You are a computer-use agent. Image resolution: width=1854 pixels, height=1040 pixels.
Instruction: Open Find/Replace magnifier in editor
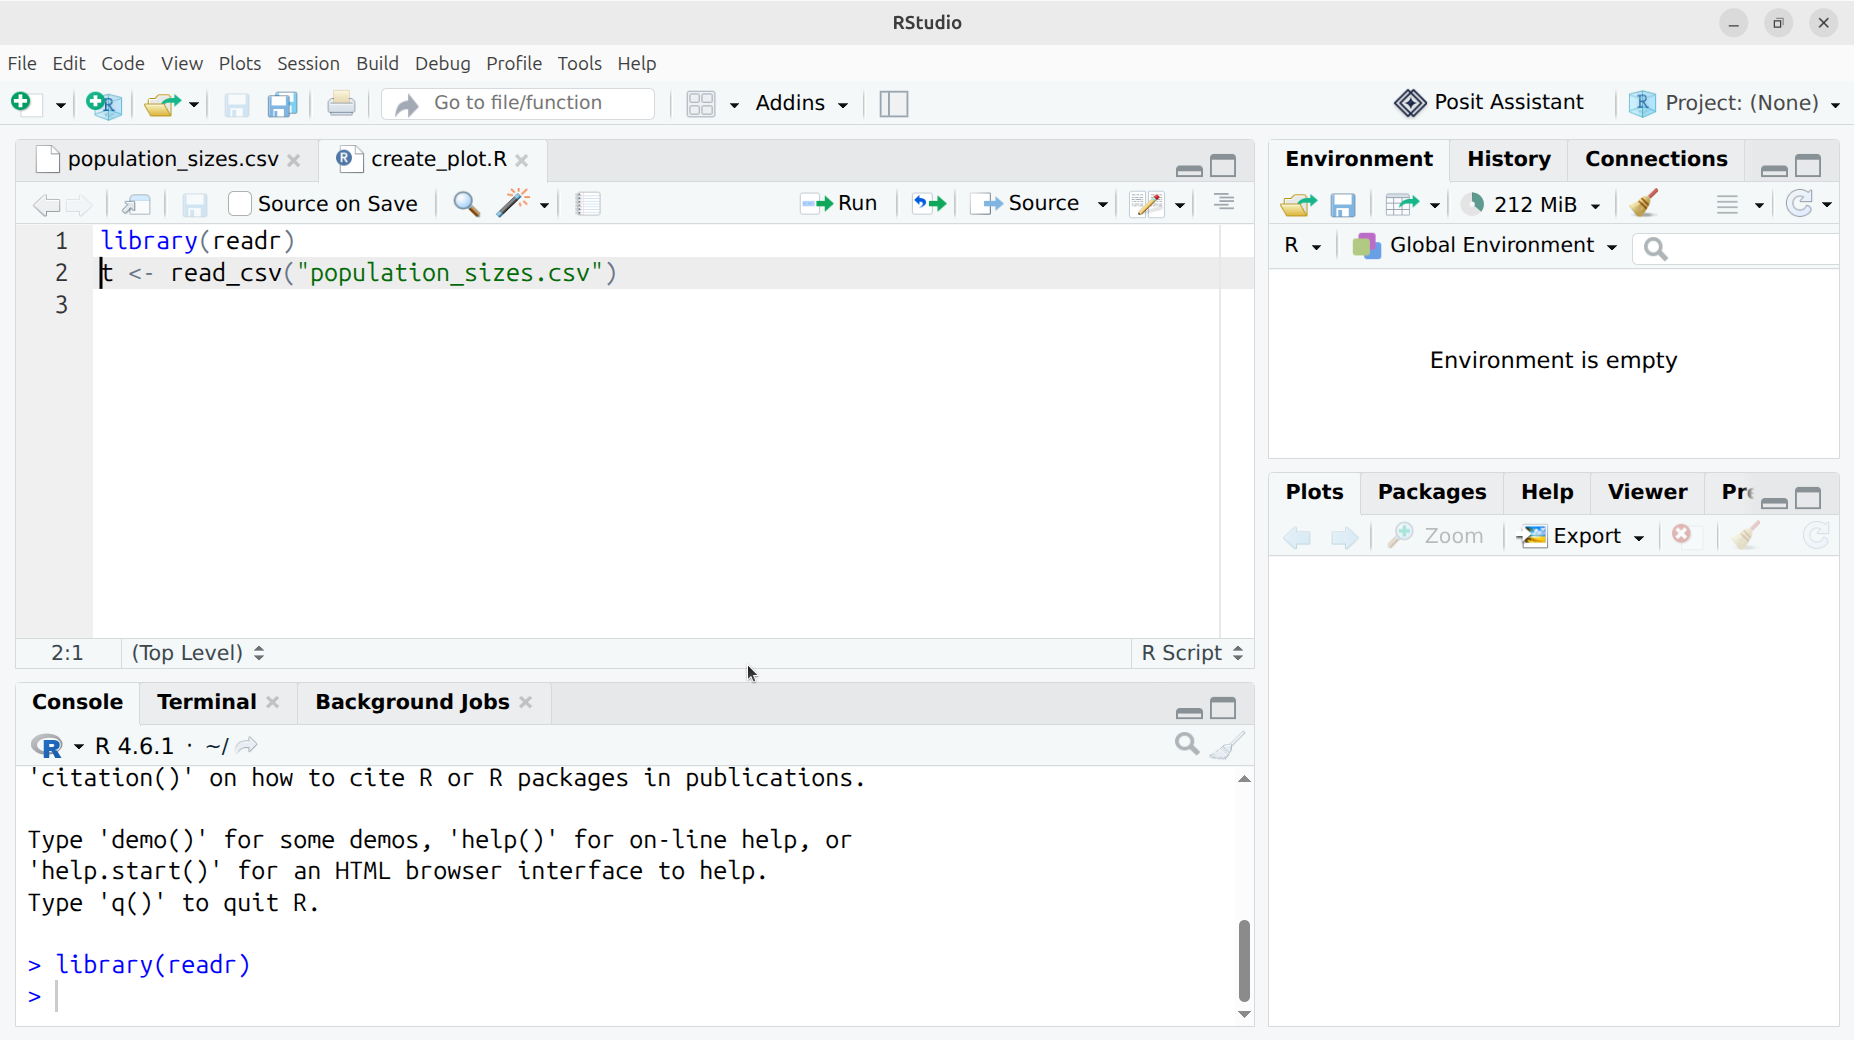click(x=466, y=204)
